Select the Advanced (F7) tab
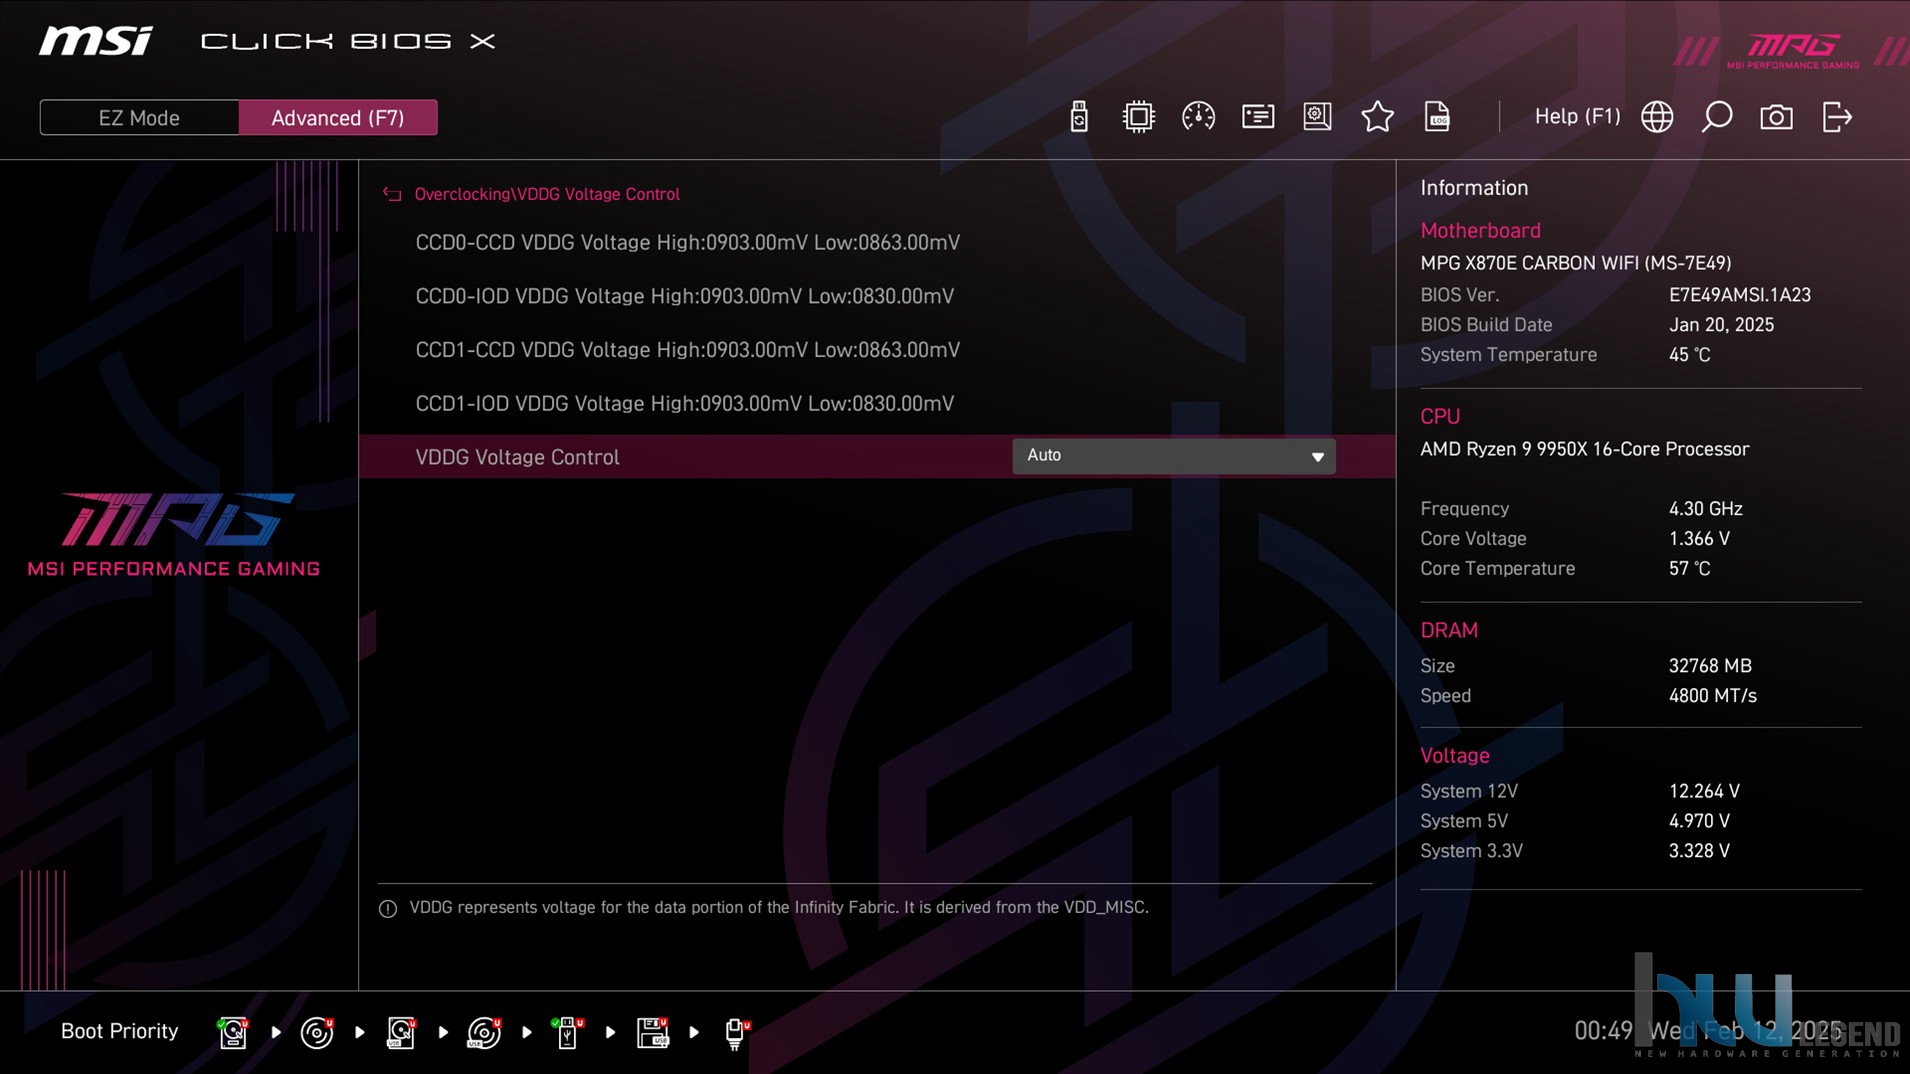The image size is (1910, 1074). tap(338, 118)
